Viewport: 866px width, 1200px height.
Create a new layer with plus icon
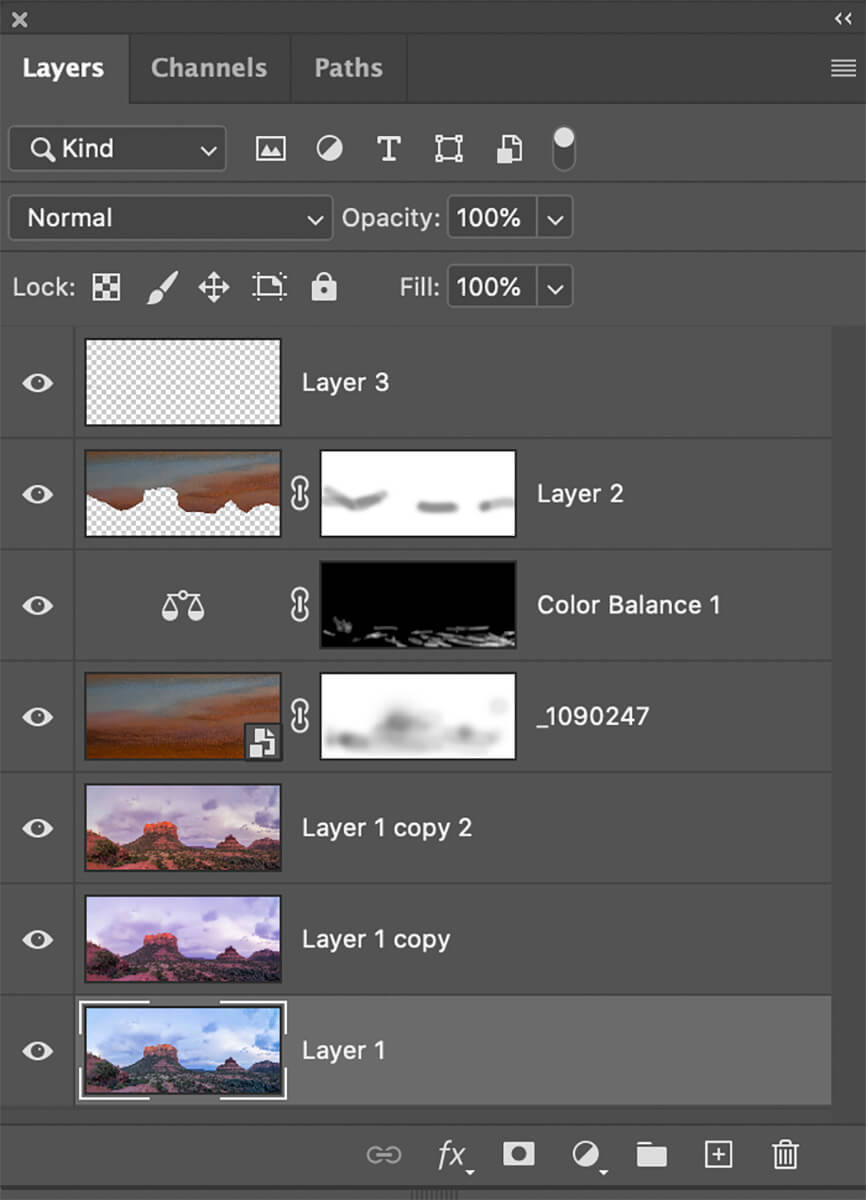[x=718, y=1154]
